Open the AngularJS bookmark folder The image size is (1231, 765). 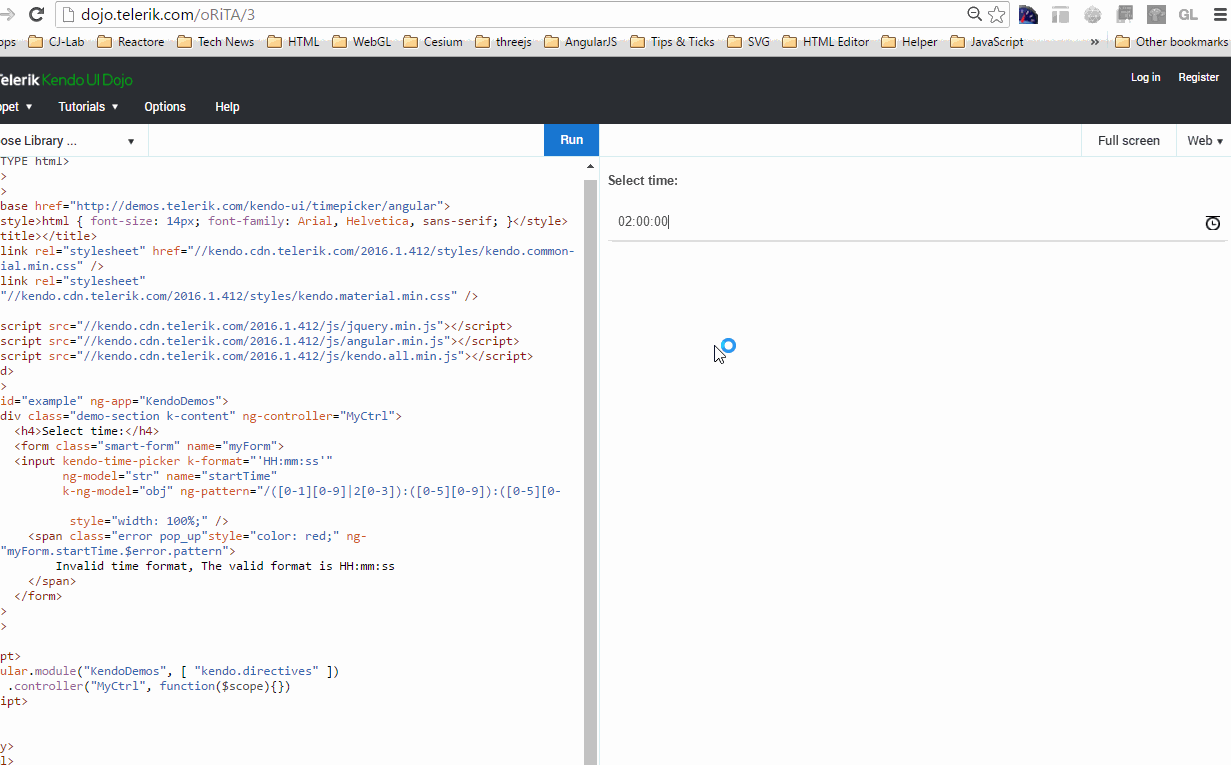coord(581,42)
